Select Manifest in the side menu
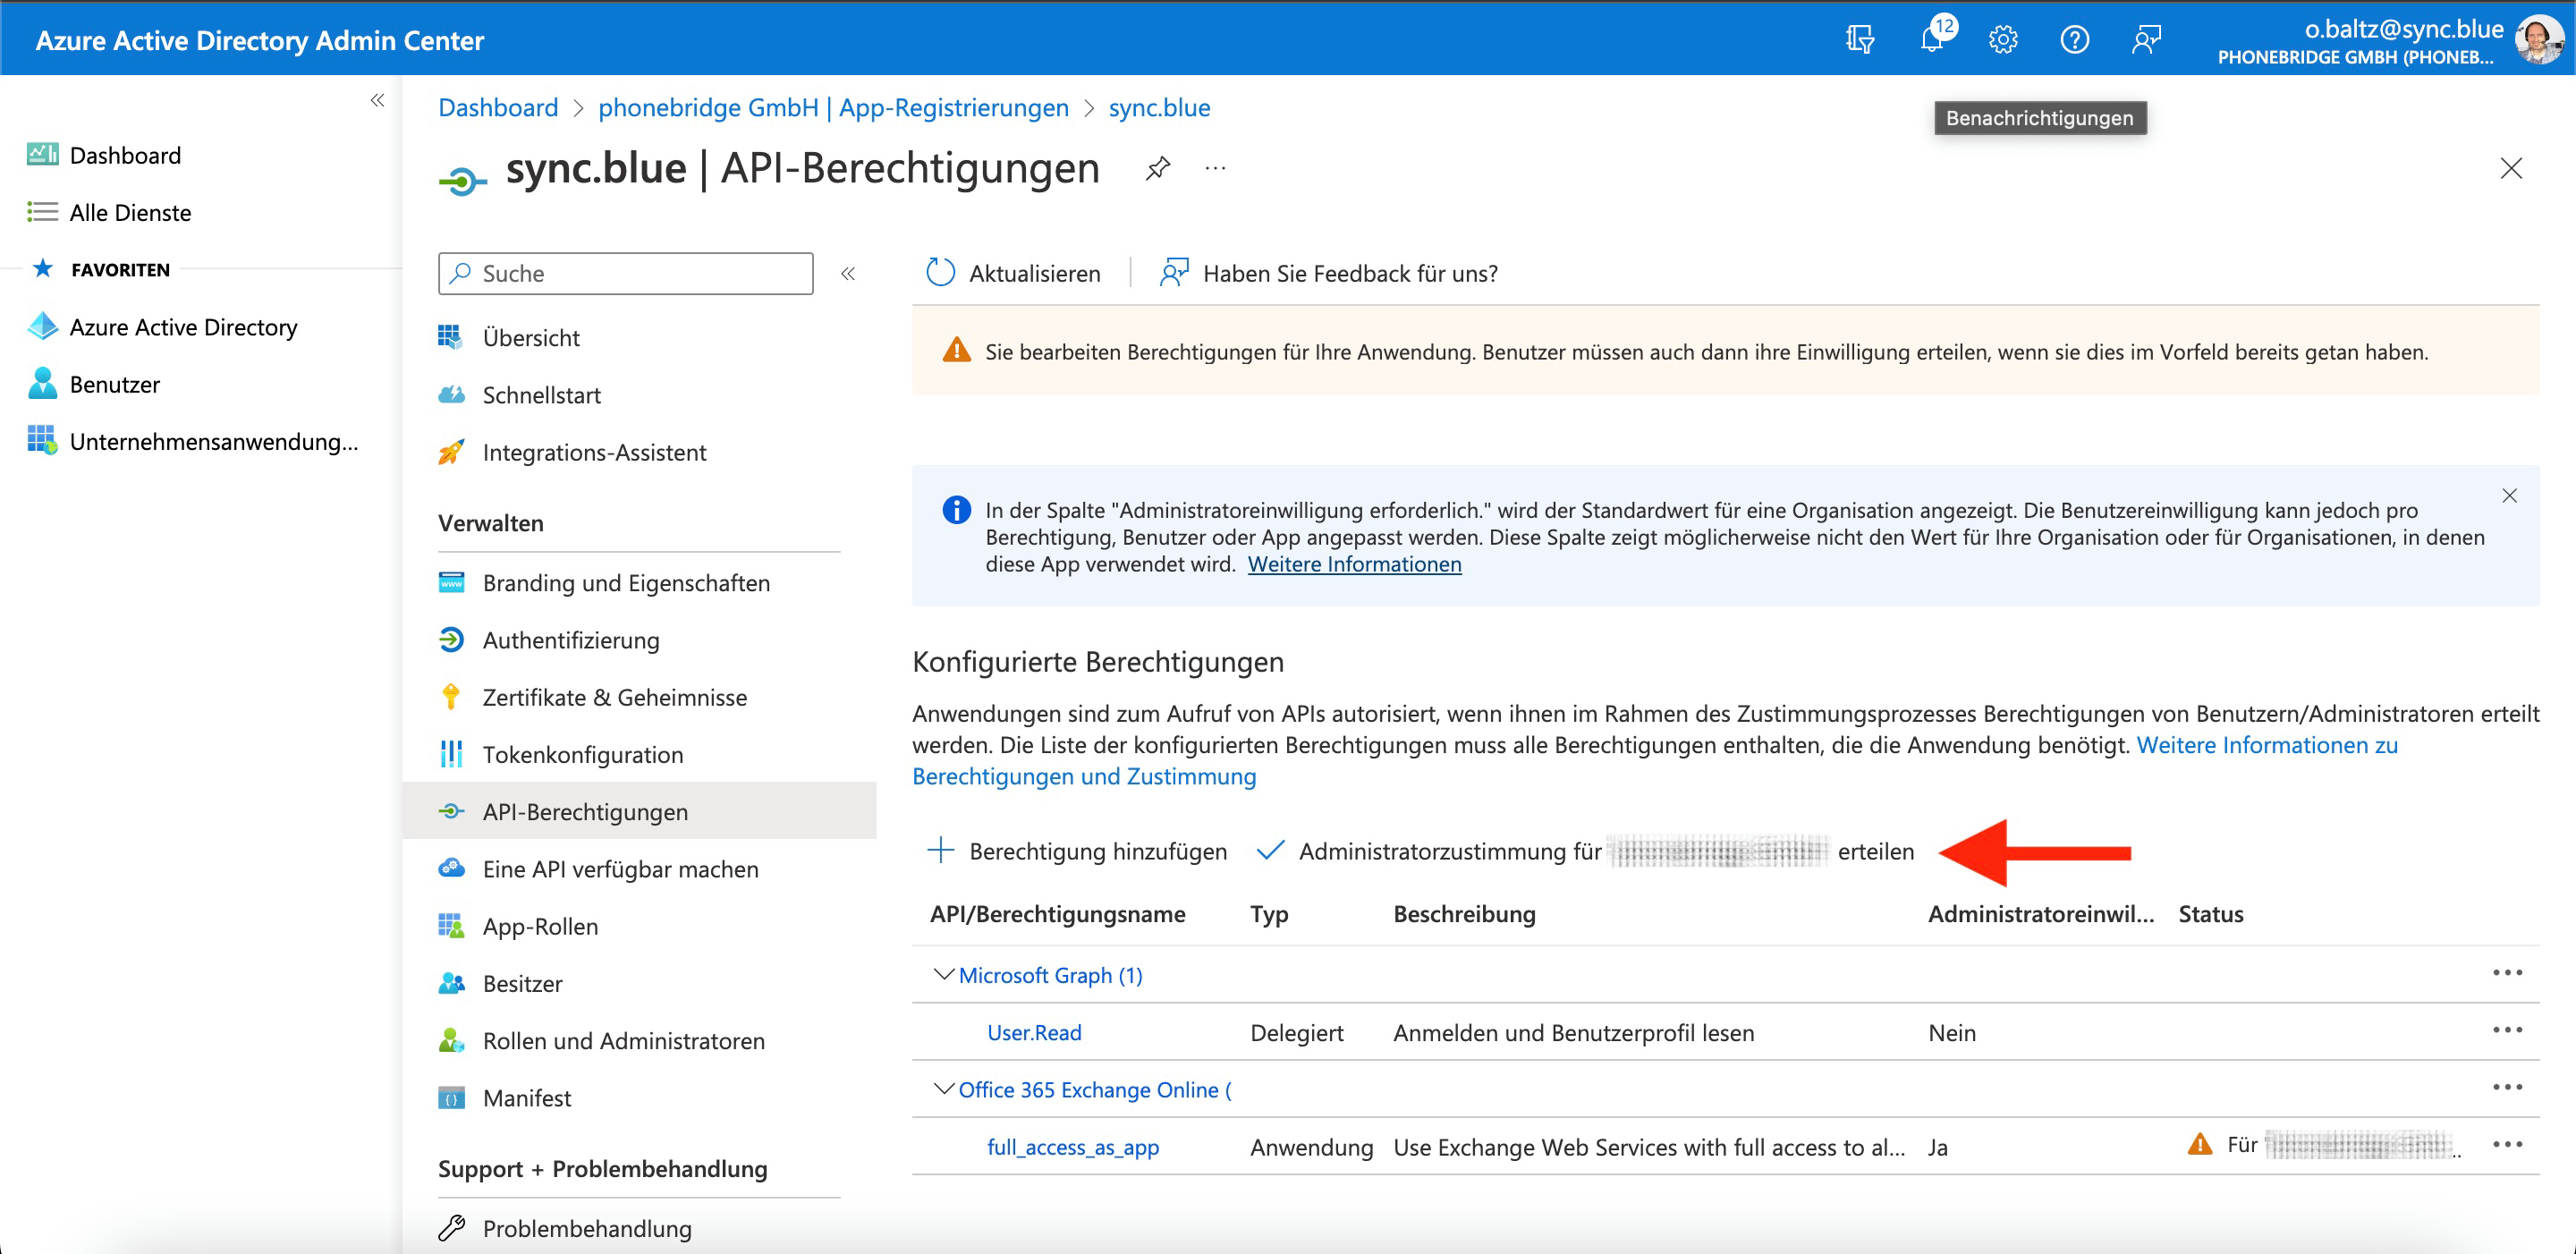This screenshot has width=2576, height=1254. pyautogui.click(x=526, y=1098)
